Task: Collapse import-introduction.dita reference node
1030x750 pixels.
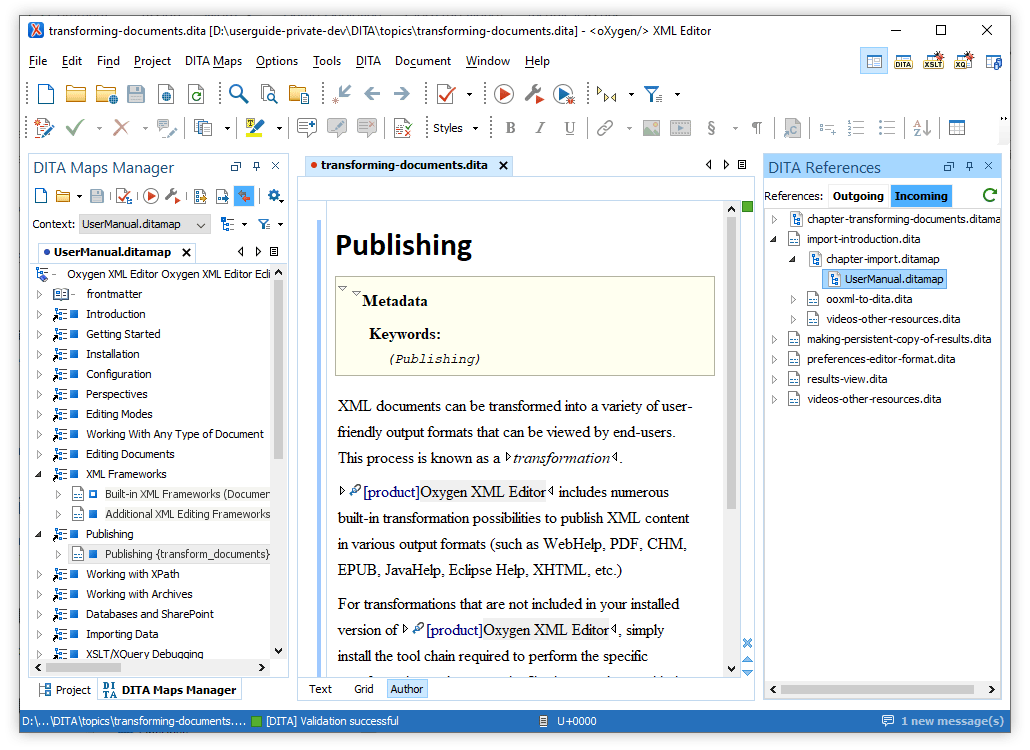Action: click(774, 239)
